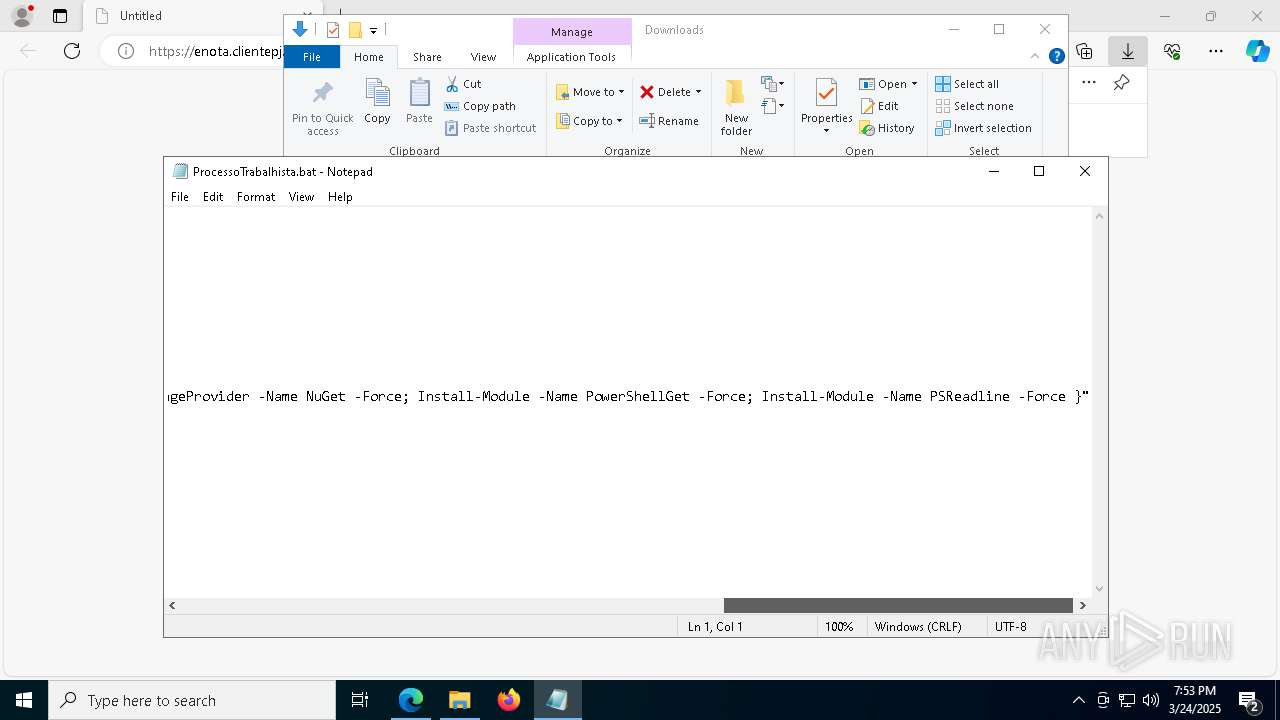This screenshot has width=1280, height=720.
Task: Click Select none in Explorer
Action: pos(974,106)
